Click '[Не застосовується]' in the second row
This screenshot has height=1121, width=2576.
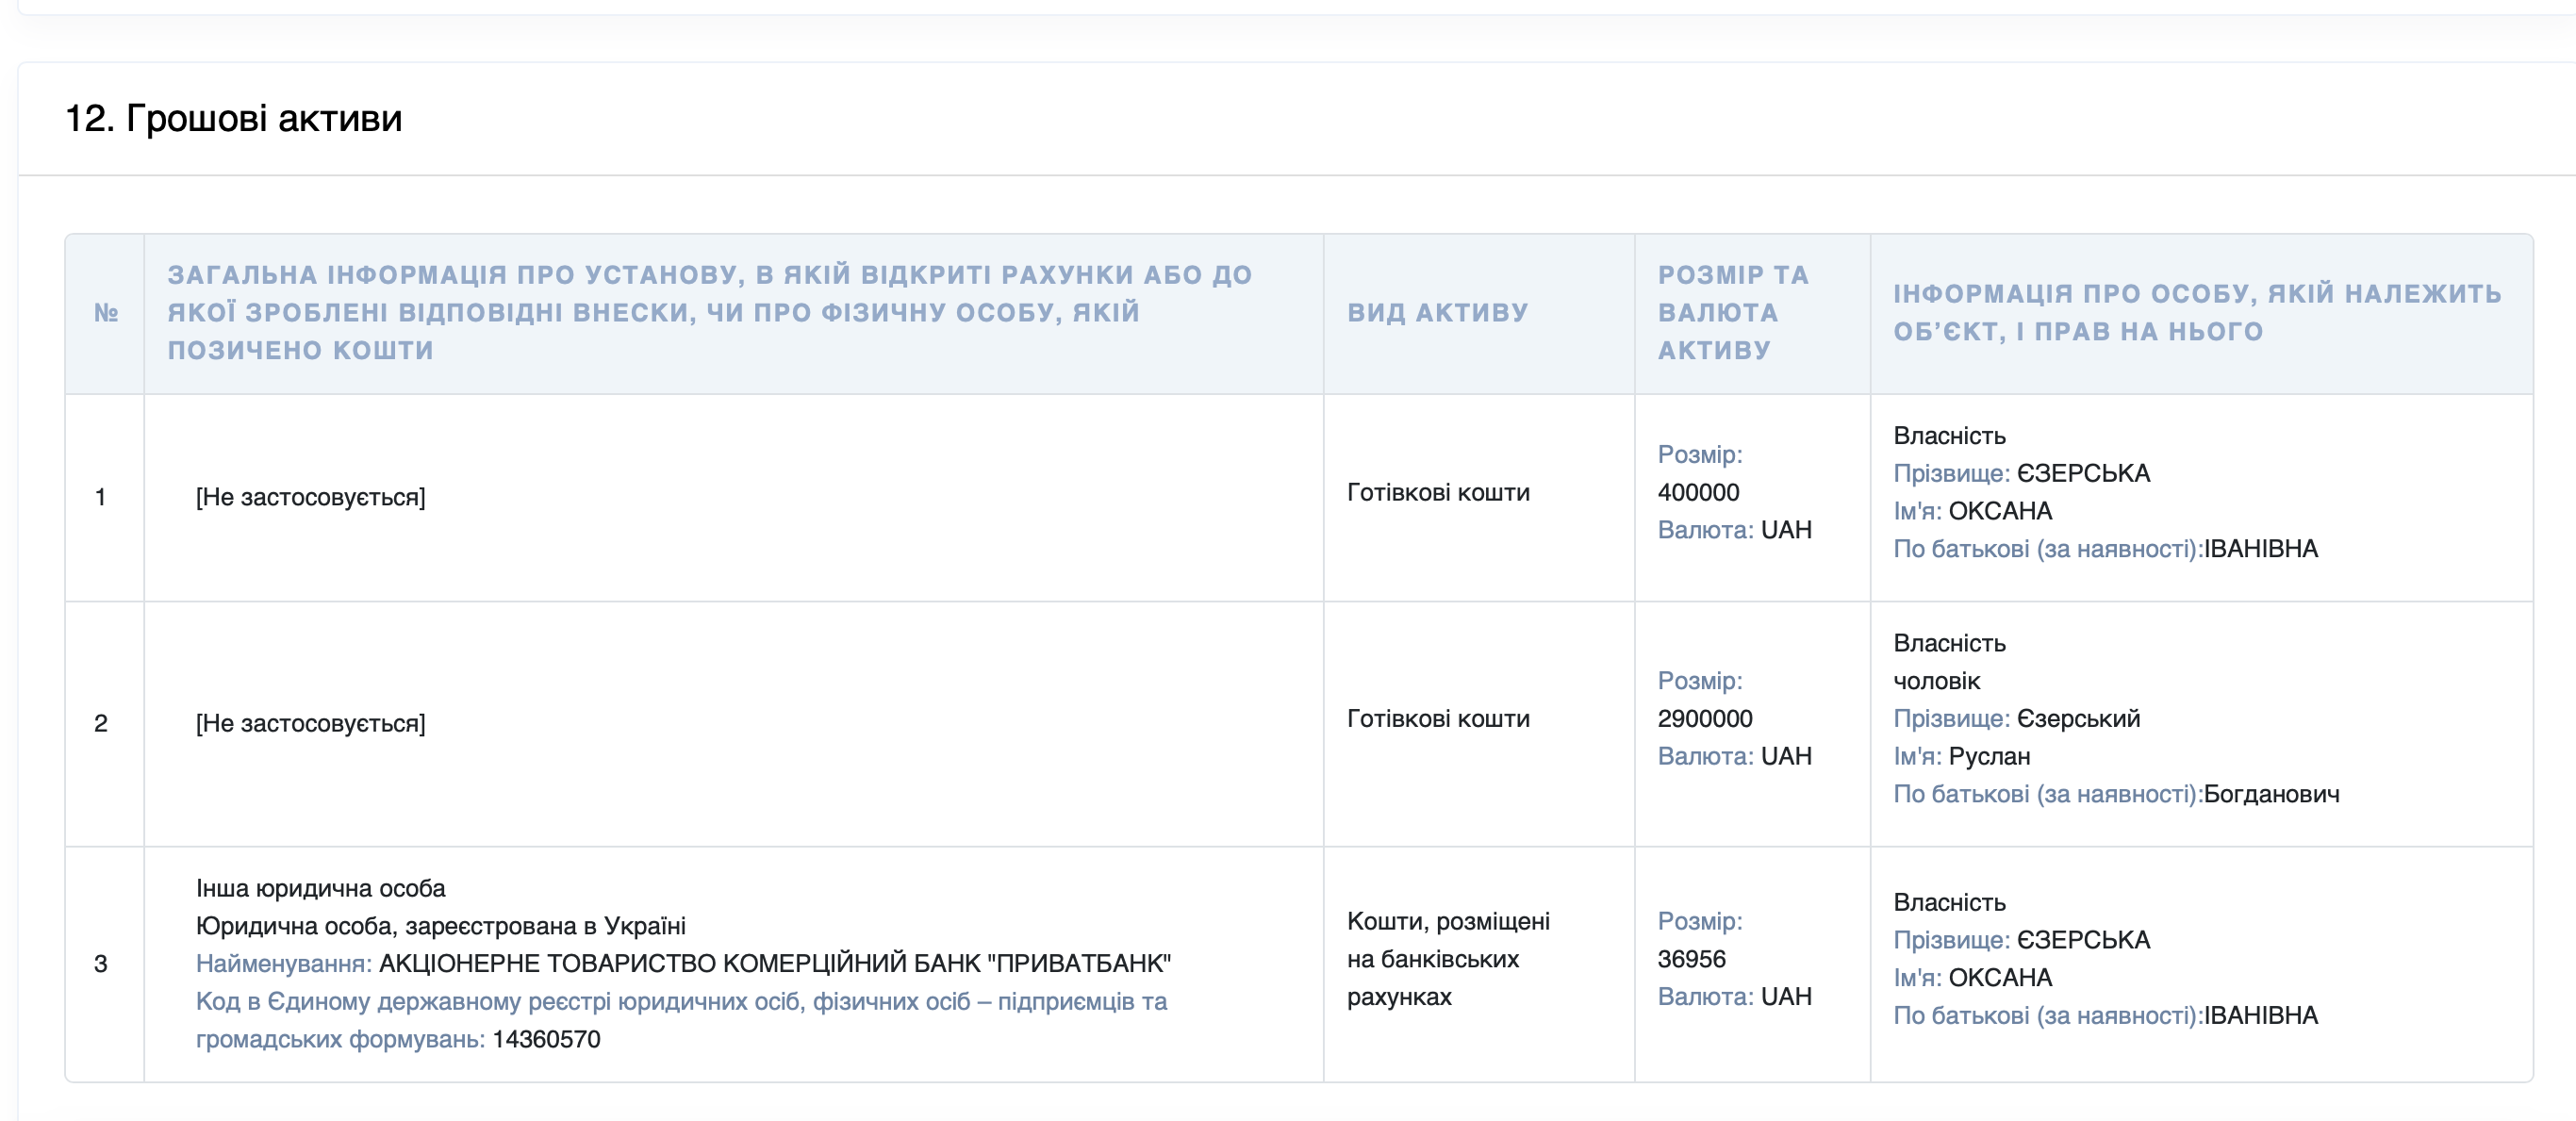pos(310,723)
